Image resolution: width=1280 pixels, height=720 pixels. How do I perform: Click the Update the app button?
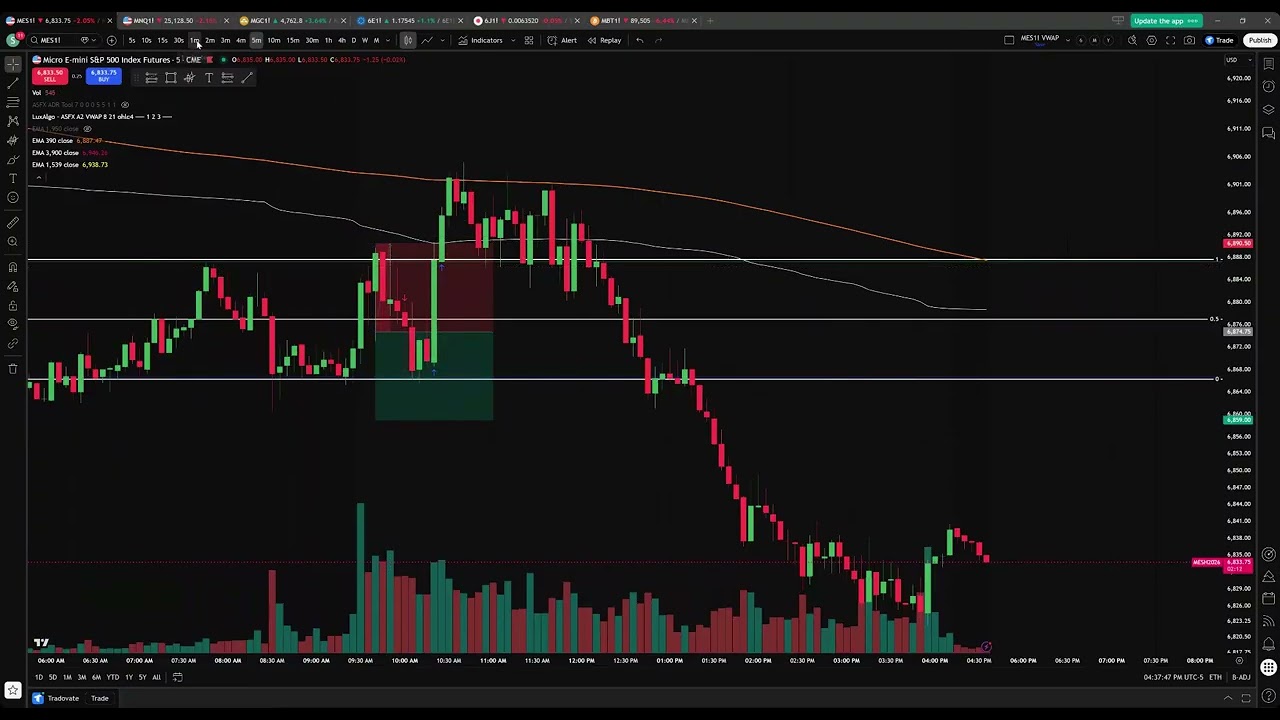pos(1165,20)
